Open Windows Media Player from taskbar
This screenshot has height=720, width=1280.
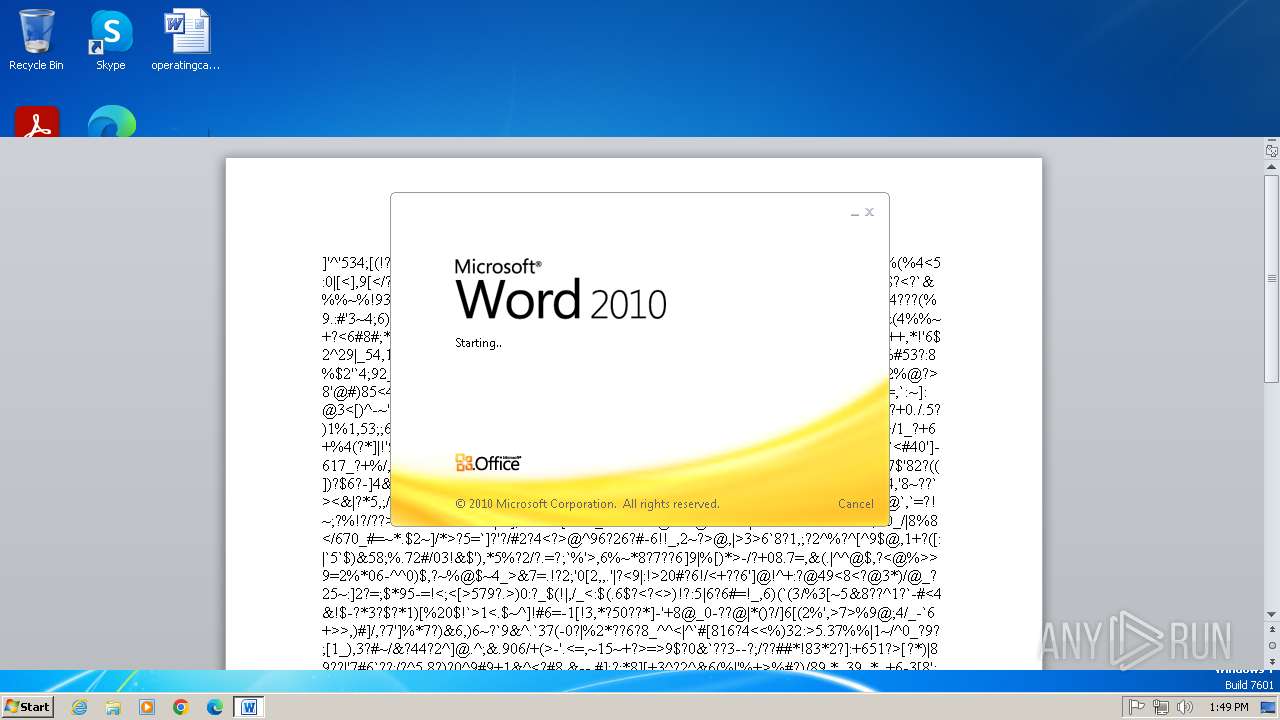coord(147,707)
